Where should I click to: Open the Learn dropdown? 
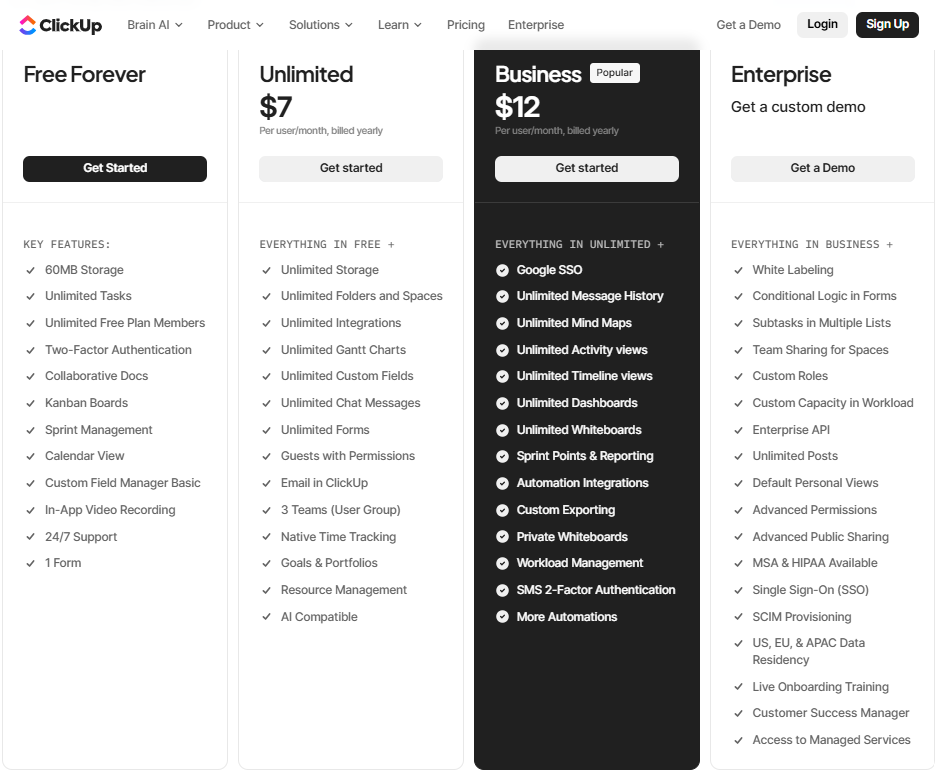[399, 25]
